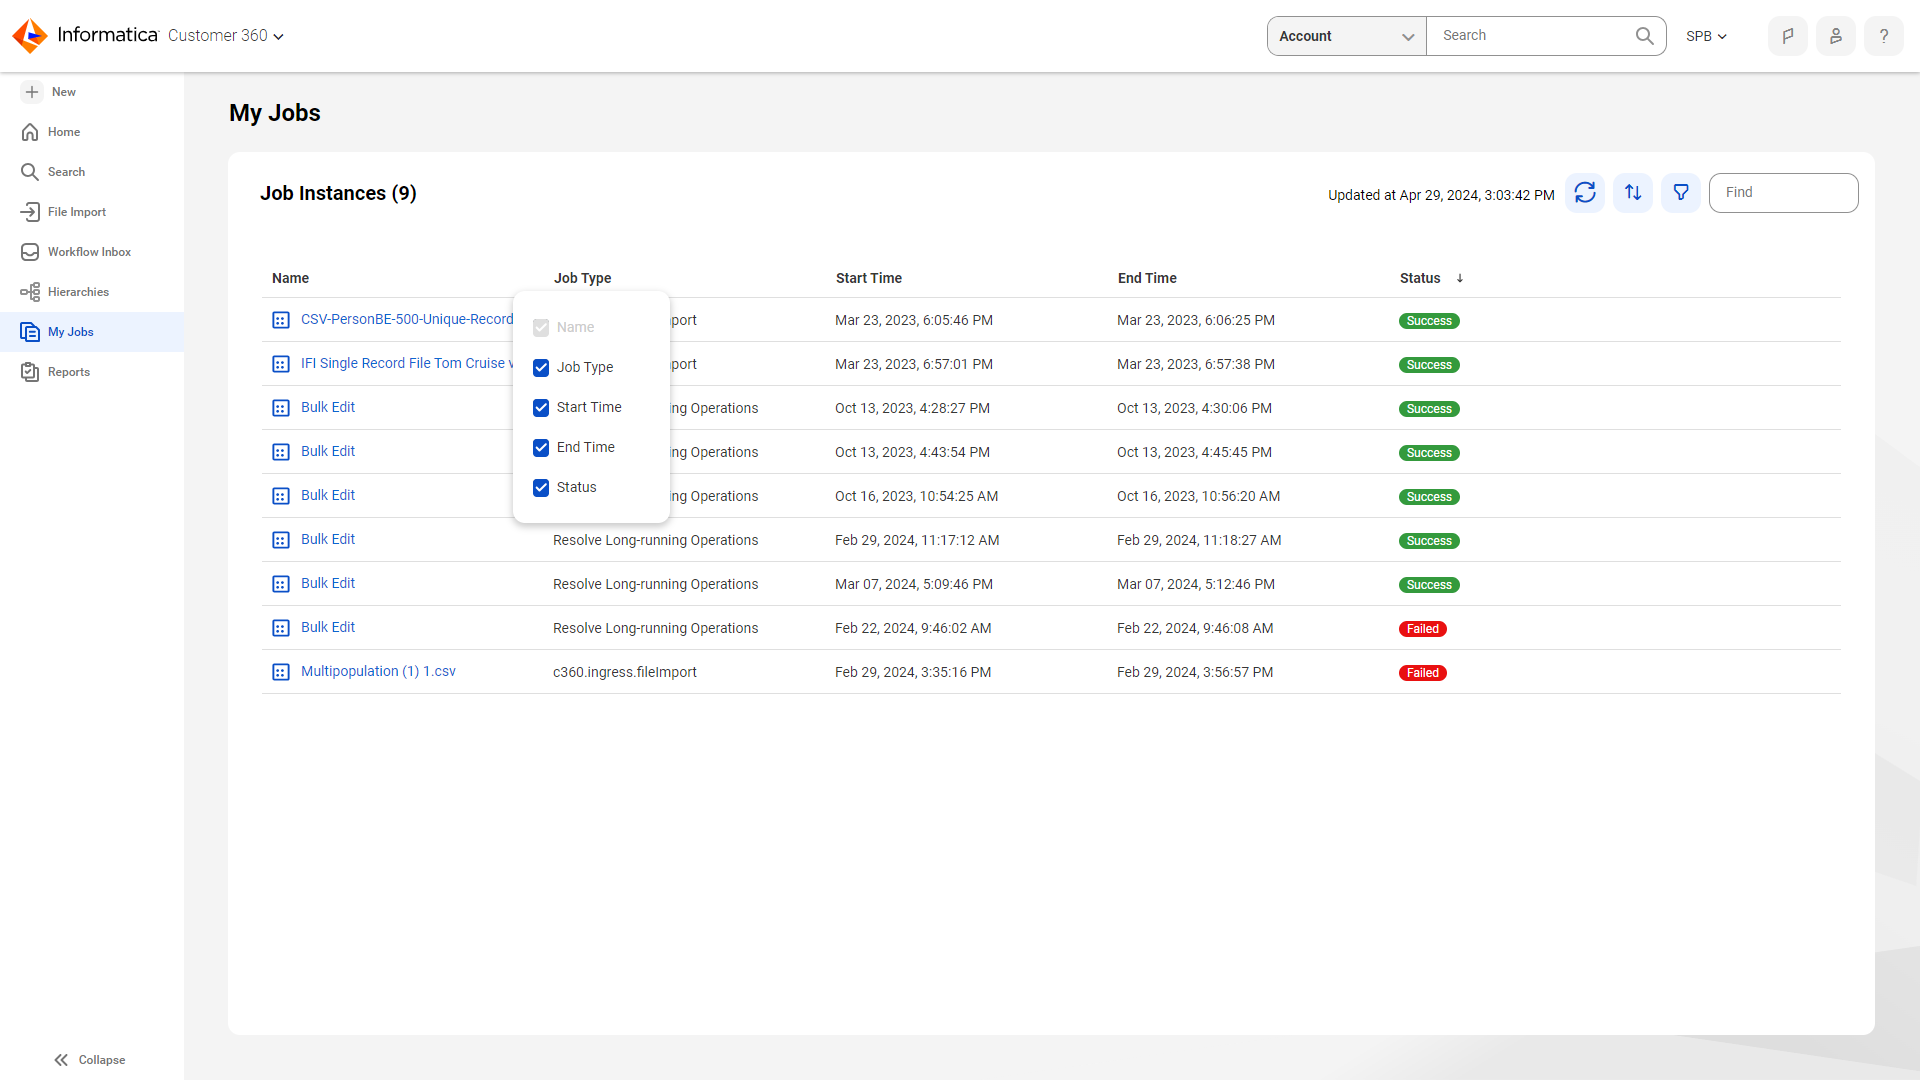Click the flag notifications icon
1920x1080 pixels.
pos(1787,36)
